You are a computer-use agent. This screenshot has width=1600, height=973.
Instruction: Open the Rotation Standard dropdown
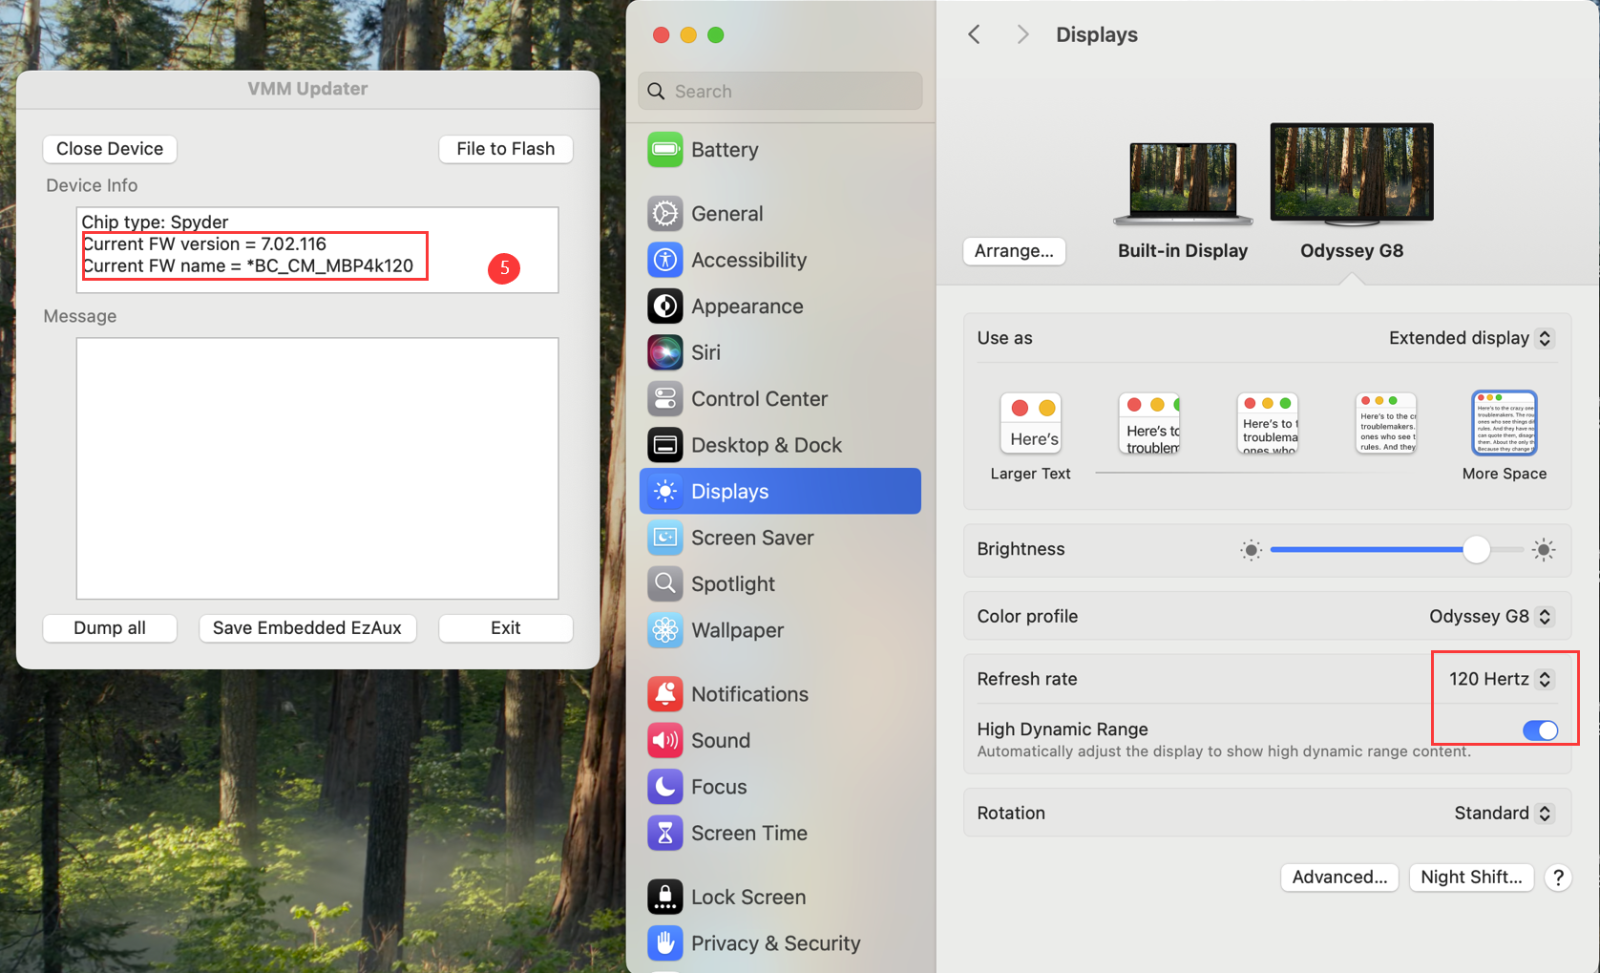[1503, 813]
